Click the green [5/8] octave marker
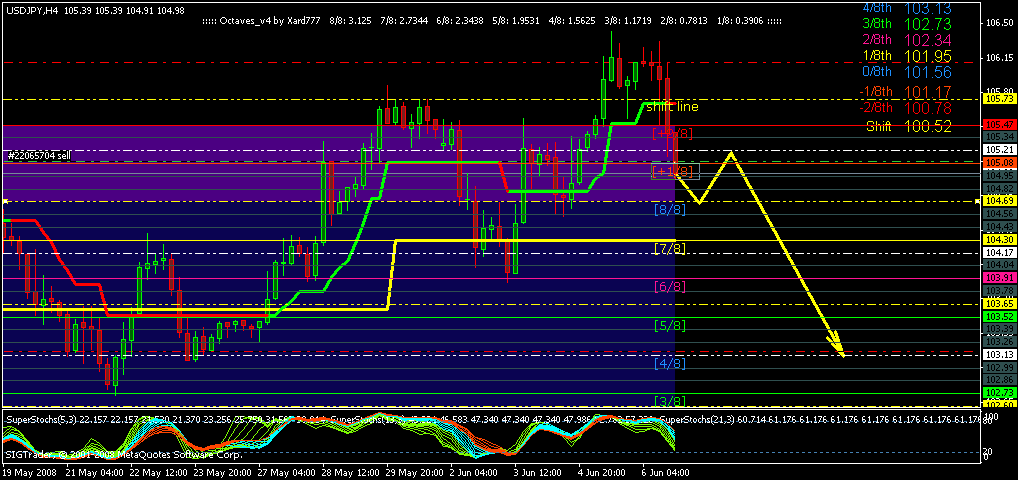 tap(669, 325)
